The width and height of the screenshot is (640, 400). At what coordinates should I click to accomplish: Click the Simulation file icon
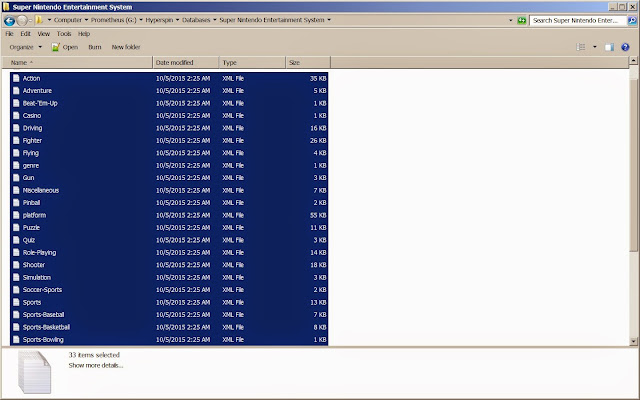(16, 278)
